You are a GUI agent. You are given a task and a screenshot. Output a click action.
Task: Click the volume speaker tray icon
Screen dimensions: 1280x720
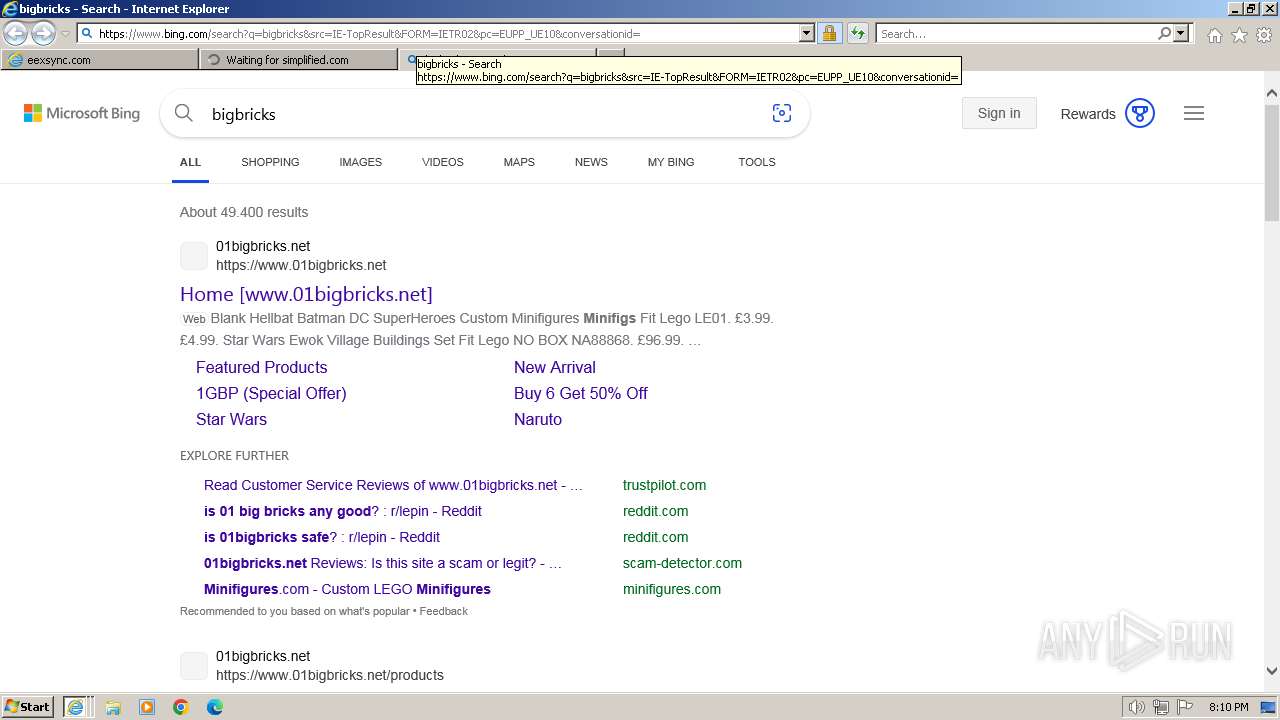coord(1137,707)
